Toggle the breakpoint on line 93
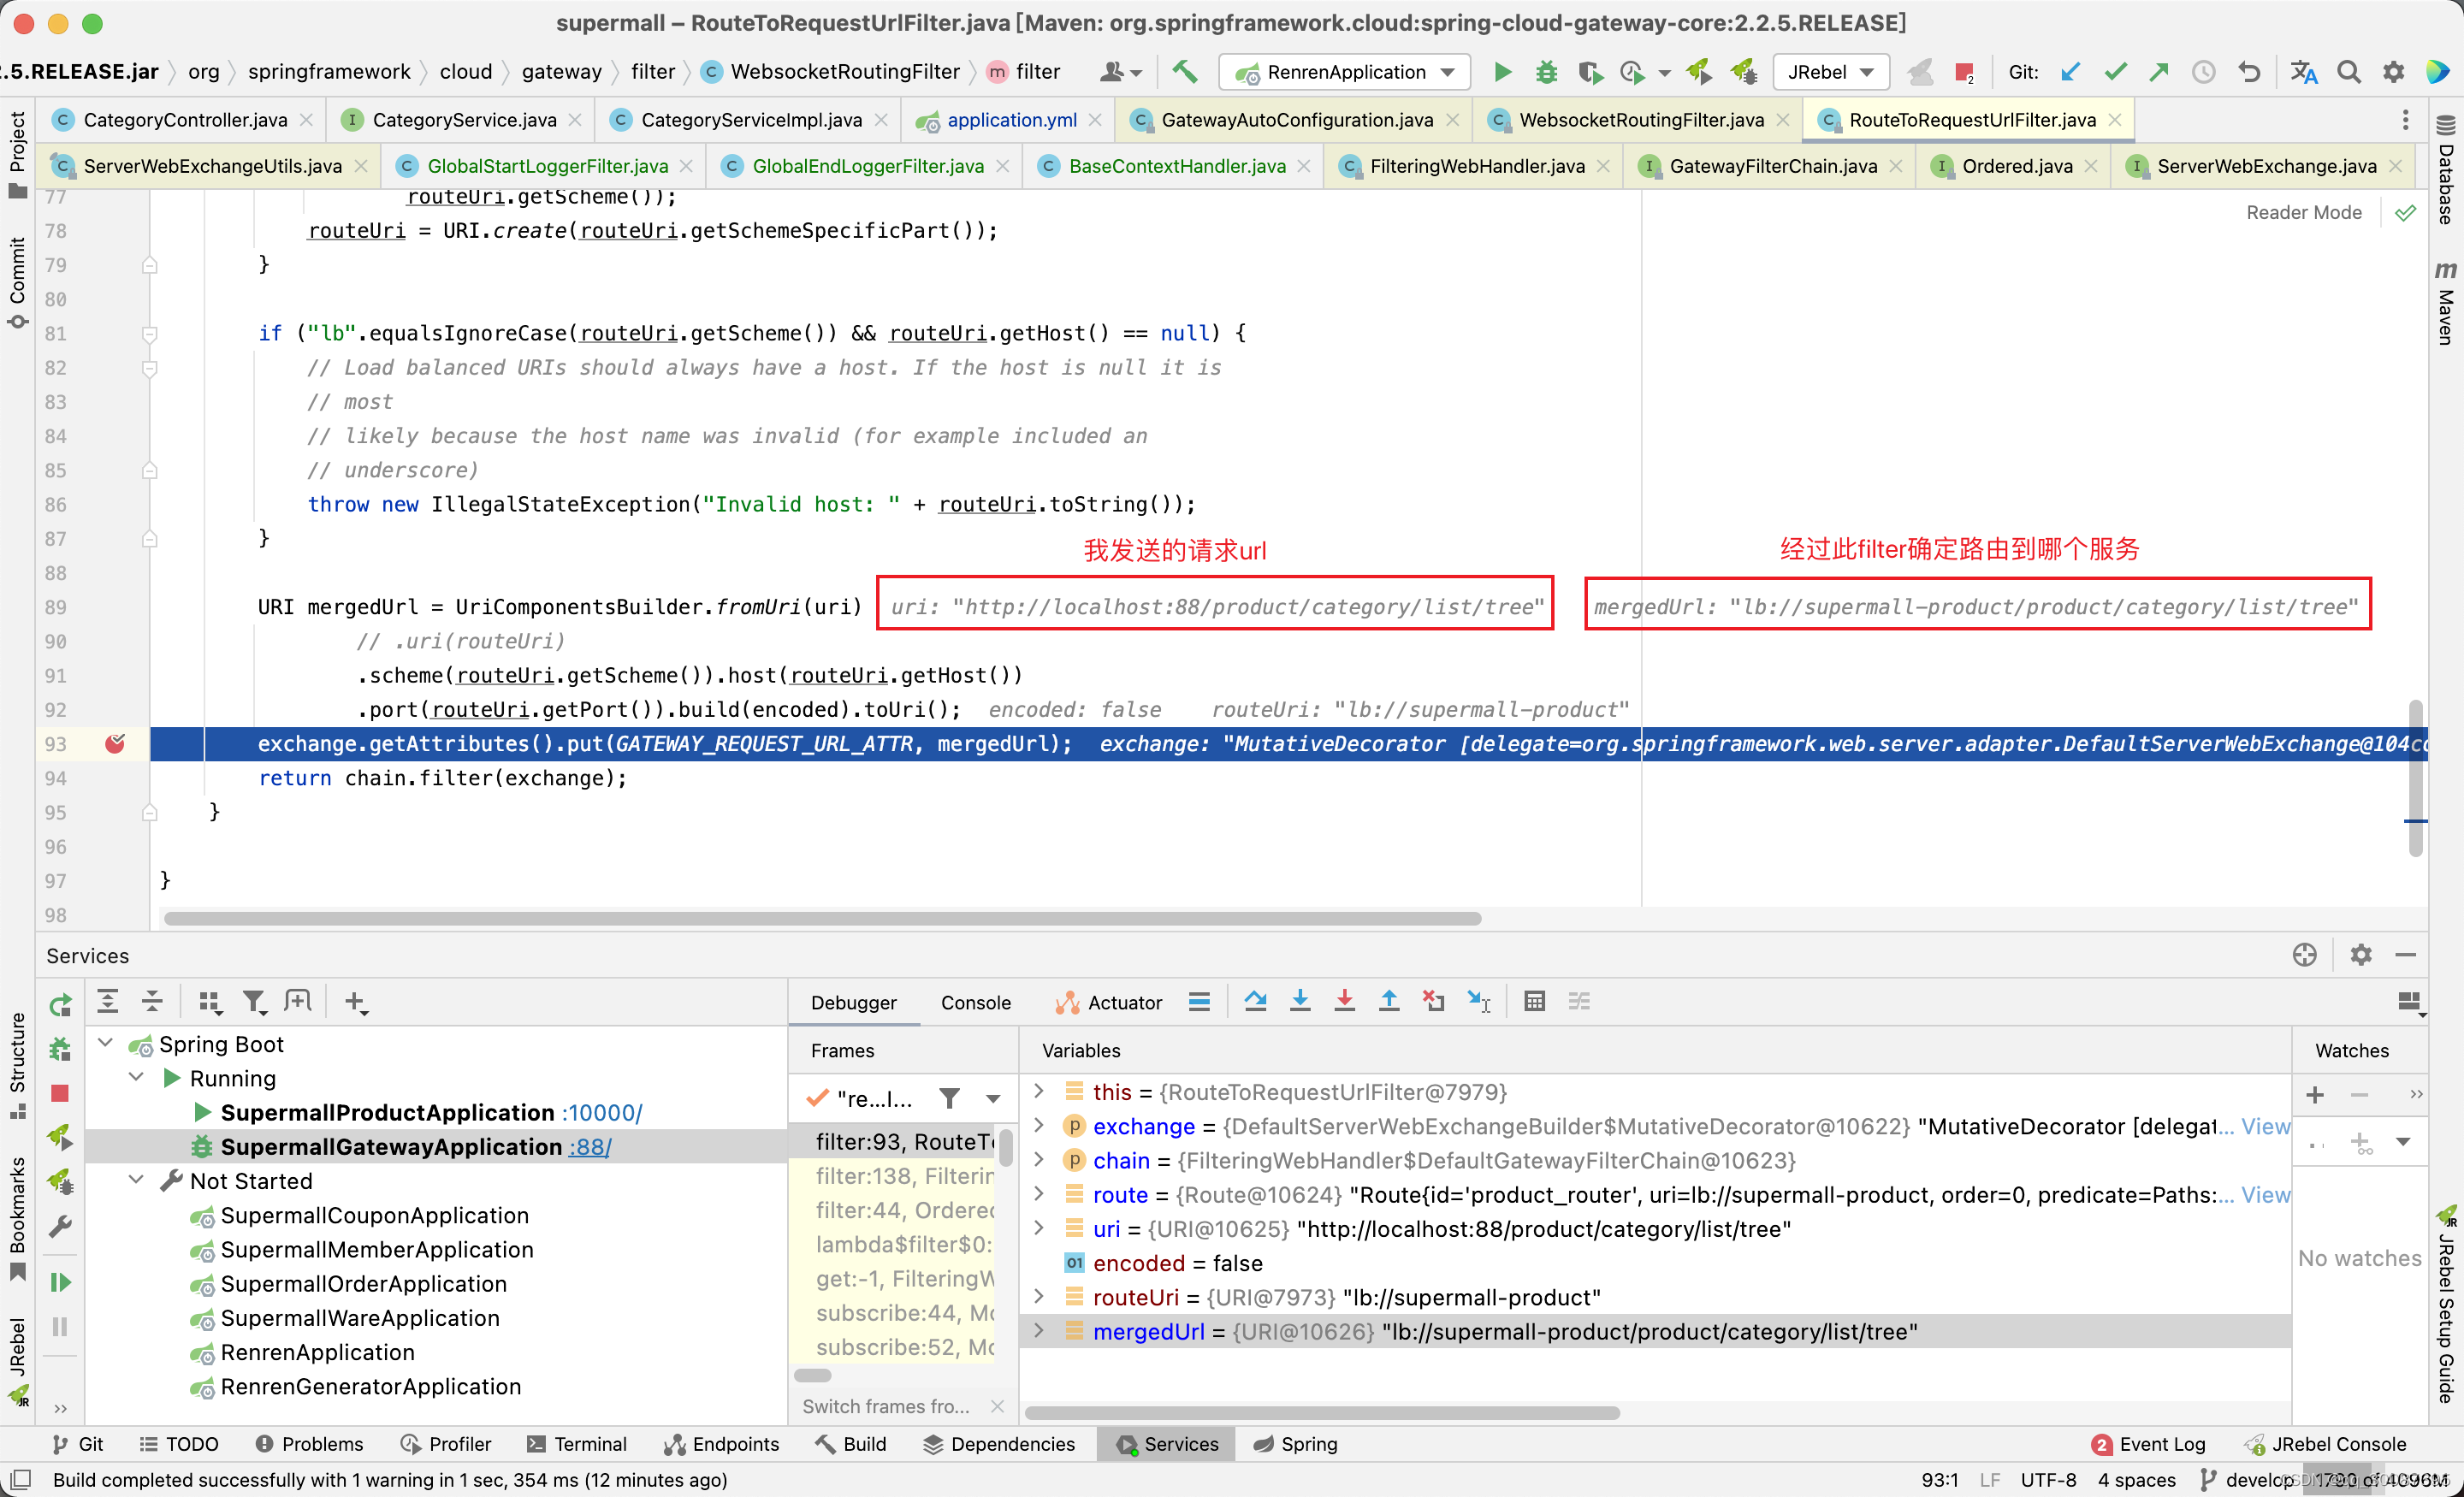Viewport: 2464px width, 1497px height. (115, 743)
